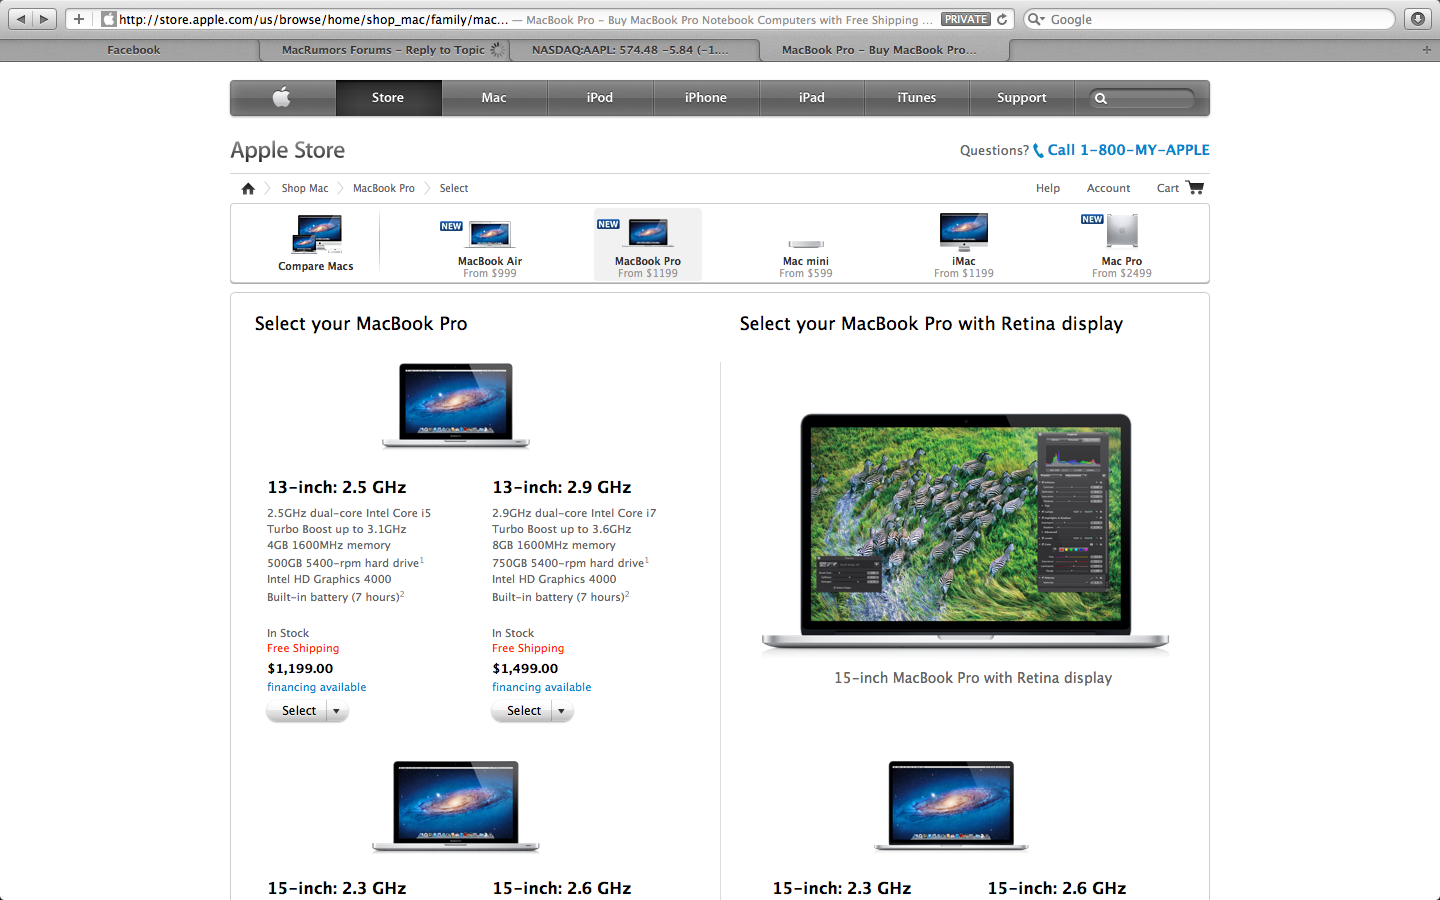Image resolution: width=1440 pixels, height=900 pixels.
Task: Open a new tab with the tab bar plus
Action: [x=1427, y=49]
